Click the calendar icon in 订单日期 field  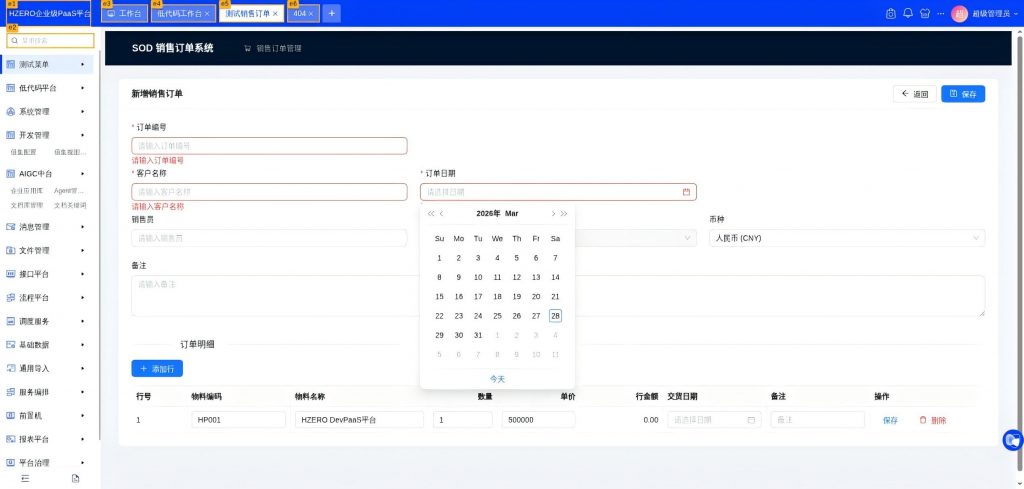point(687,192)
